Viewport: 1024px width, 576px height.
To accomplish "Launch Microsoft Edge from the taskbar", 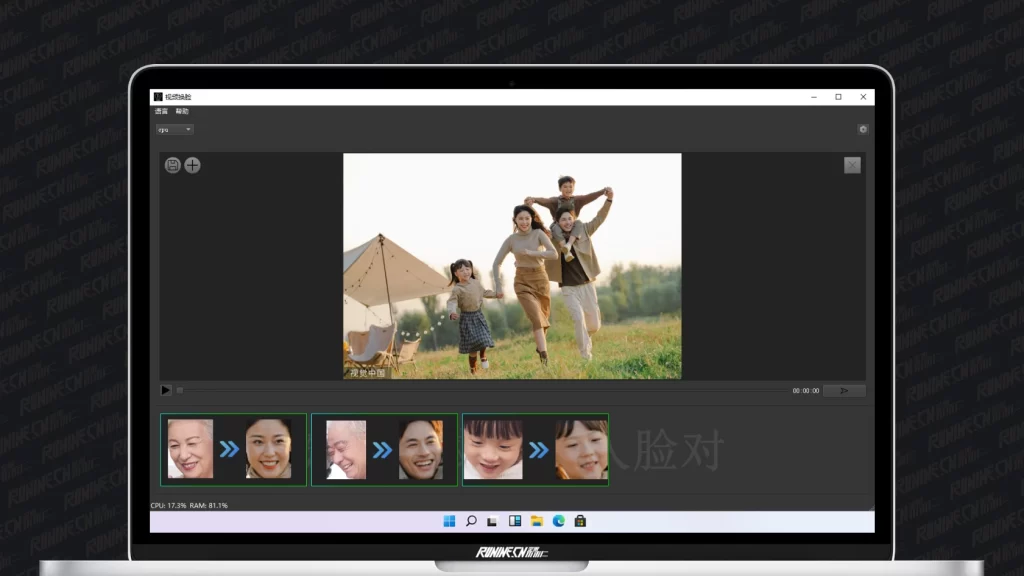I will [x=558, y=521].
